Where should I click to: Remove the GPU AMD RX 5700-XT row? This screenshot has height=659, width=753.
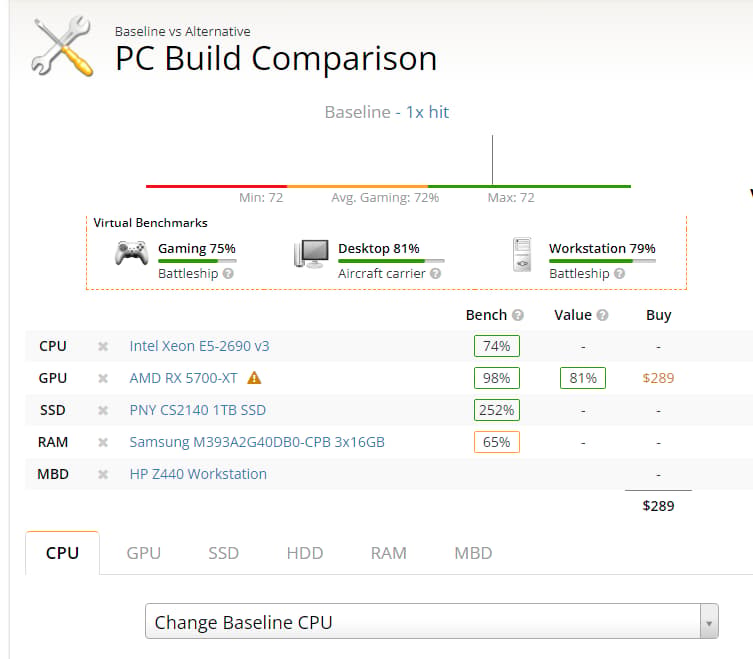(103, 378)
